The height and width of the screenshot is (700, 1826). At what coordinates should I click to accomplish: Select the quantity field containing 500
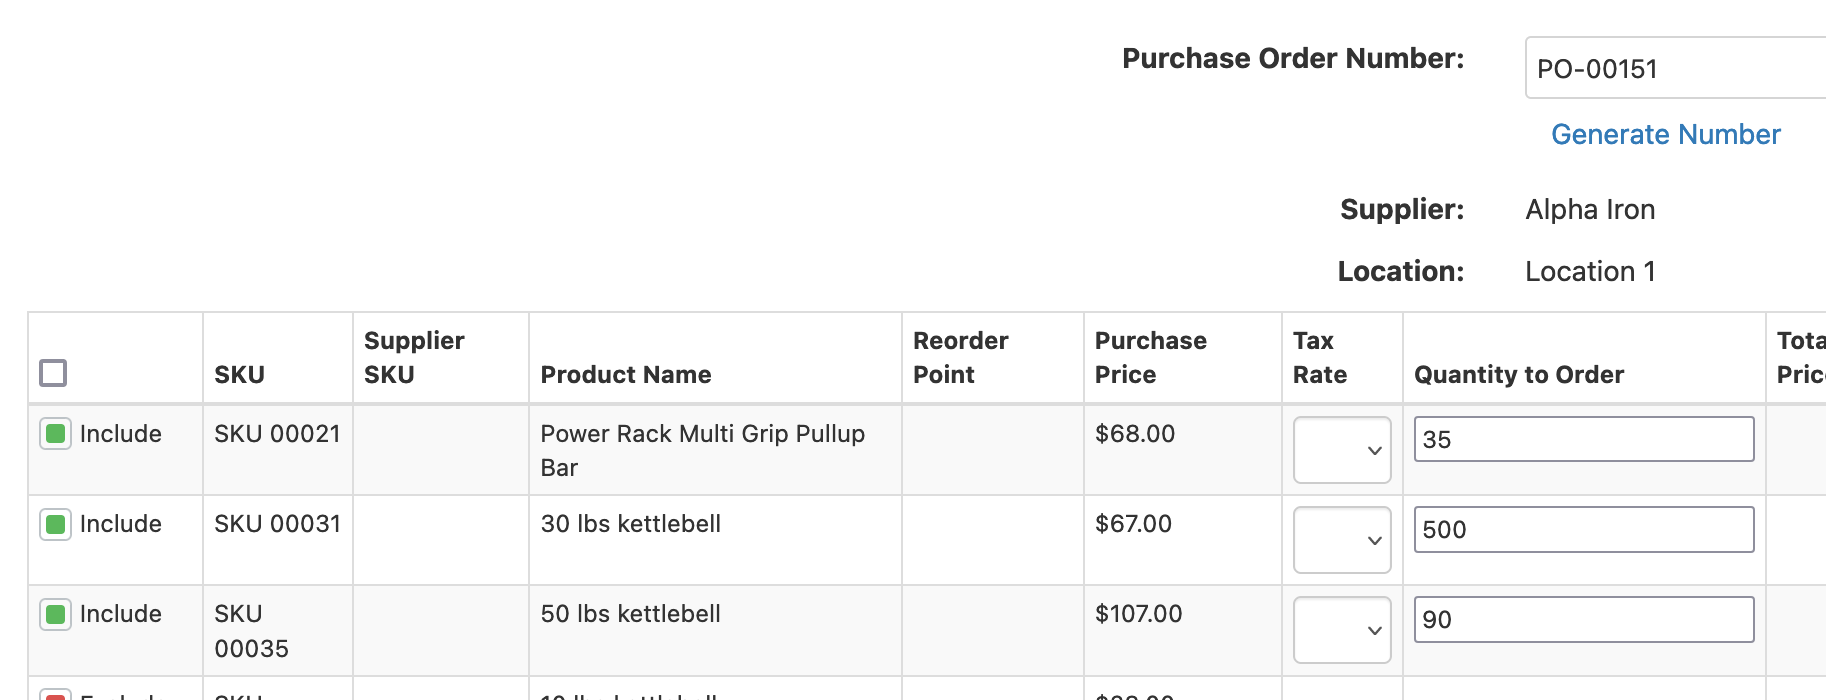(1583, 529)
